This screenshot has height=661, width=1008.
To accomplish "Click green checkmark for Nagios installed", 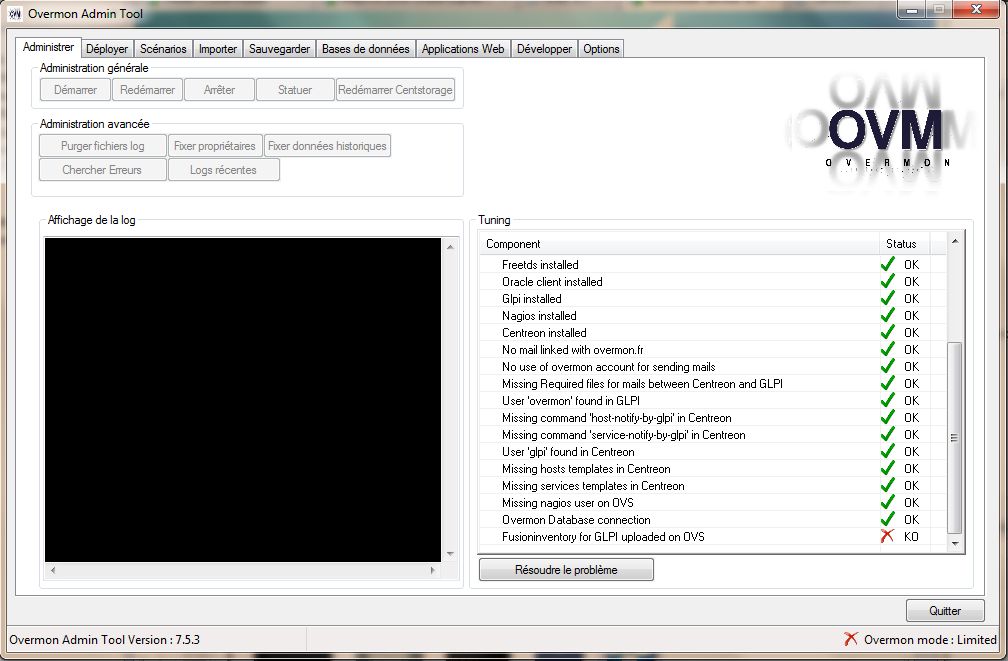I will click(888, 315).
